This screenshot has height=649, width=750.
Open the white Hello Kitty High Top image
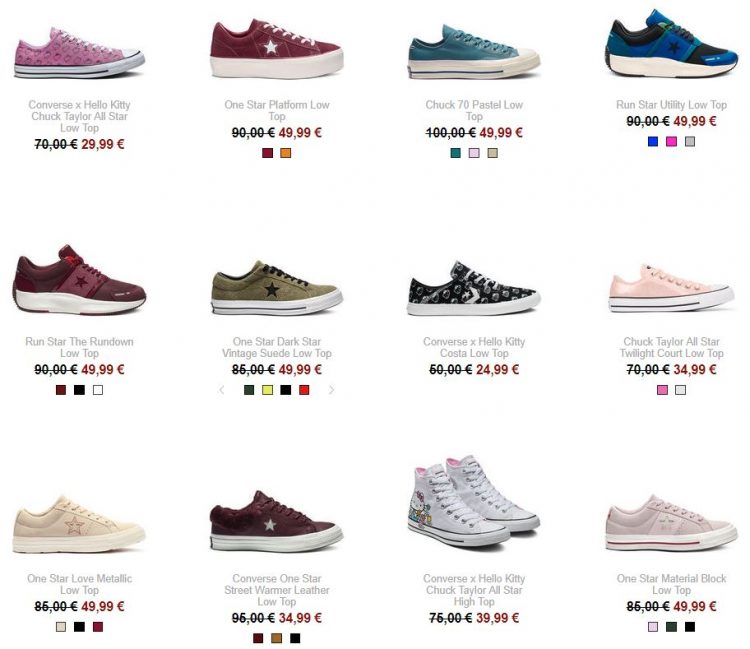474,500
